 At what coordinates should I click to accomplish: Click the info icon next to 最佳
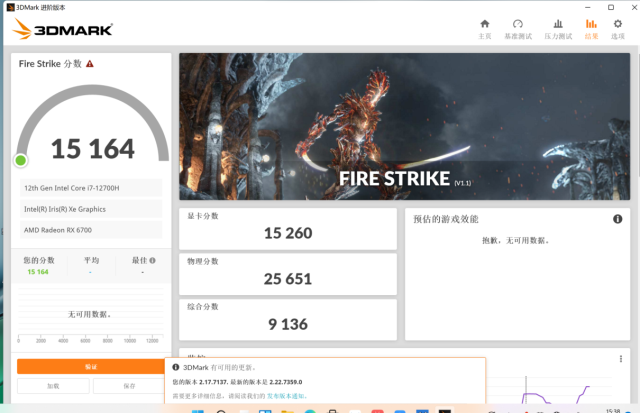152,260
